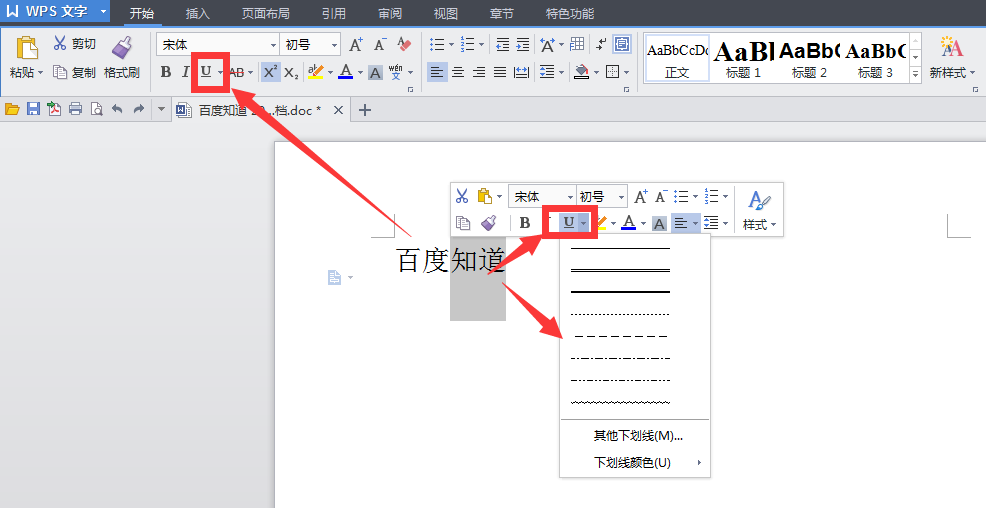Increase indent in the ribbon
The image size is (986, 508).
click(x=523, y=44)
